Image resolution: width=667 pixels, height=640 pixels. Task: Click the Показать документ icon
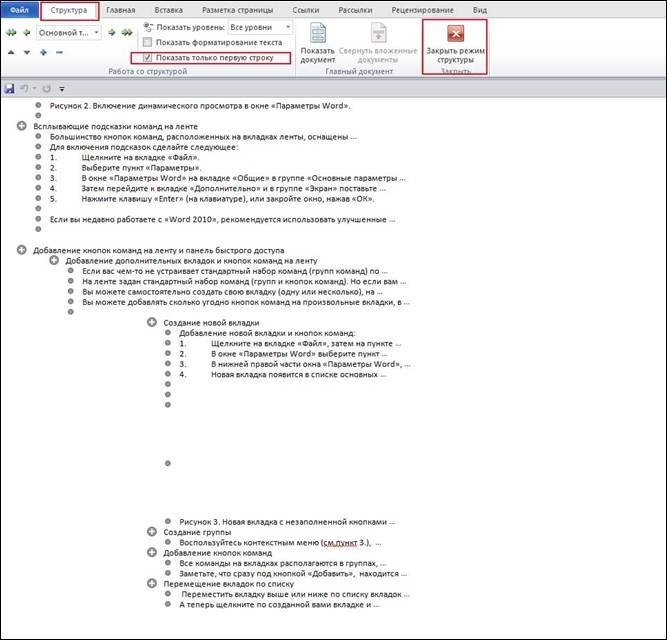point(318,41)
